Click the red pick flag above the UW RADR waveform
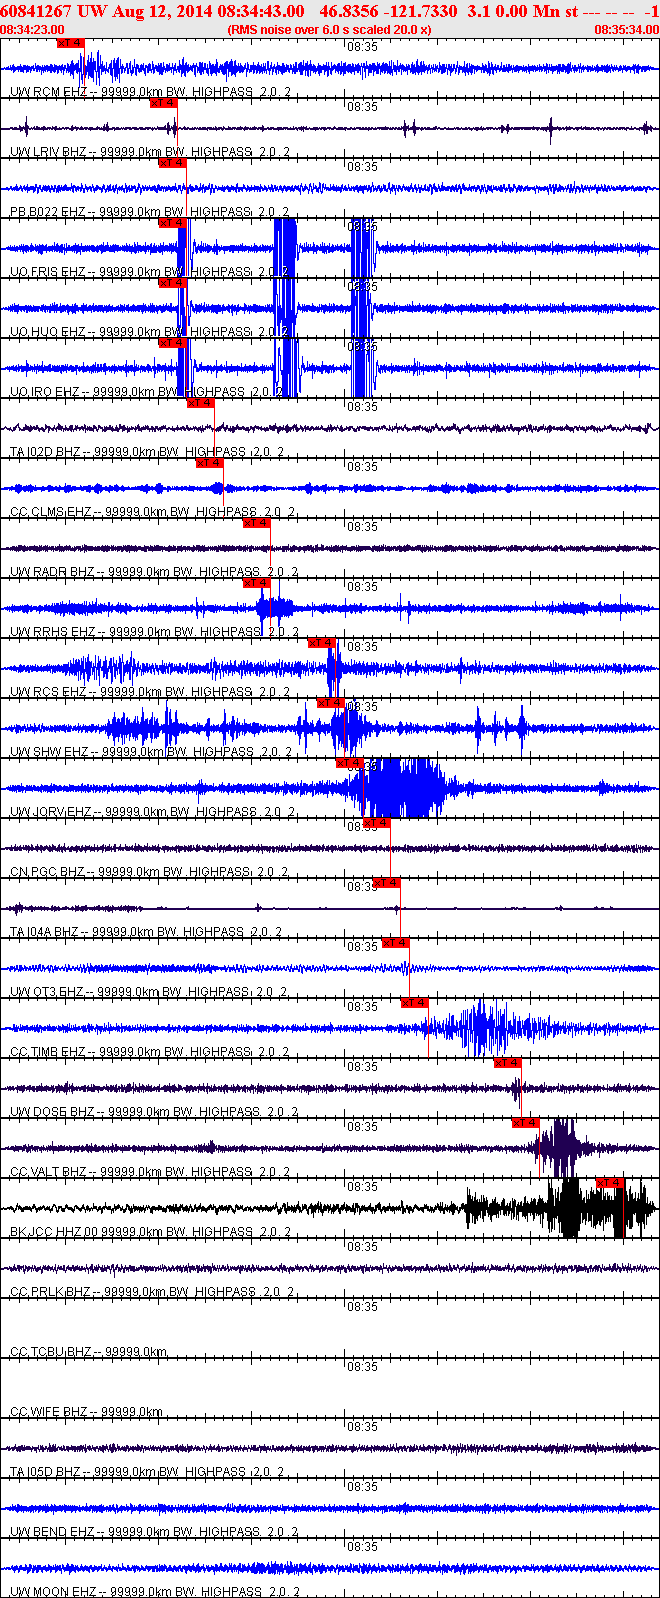 tap(257, 523)
